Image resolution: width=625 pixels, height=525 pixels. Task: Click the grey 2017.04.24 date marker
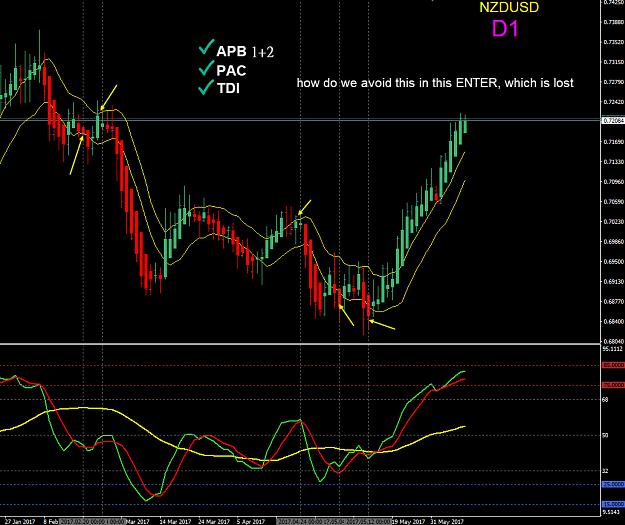point(302,521)
